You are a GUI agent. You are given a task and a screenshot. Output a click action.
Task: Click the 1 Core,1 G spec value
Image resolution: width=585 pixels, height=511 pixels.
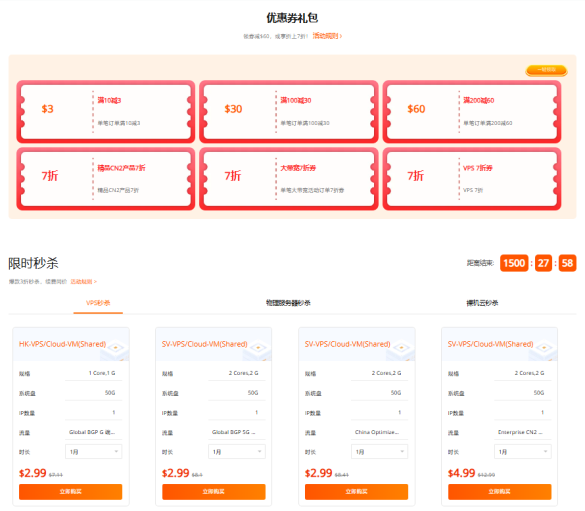102,373
